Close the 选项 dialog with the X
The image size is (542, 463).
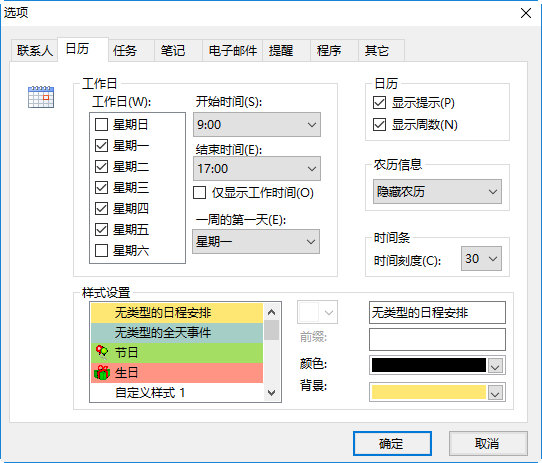tap(526, 13)
